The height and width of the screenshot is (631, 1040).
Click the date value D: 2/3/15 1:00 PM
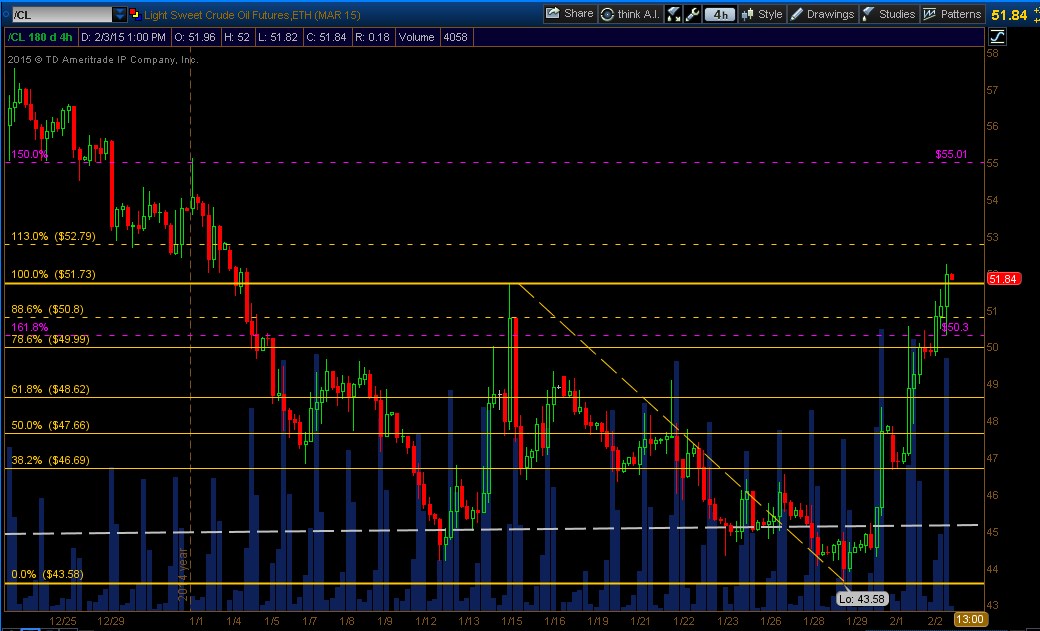(x=123, y=37)
